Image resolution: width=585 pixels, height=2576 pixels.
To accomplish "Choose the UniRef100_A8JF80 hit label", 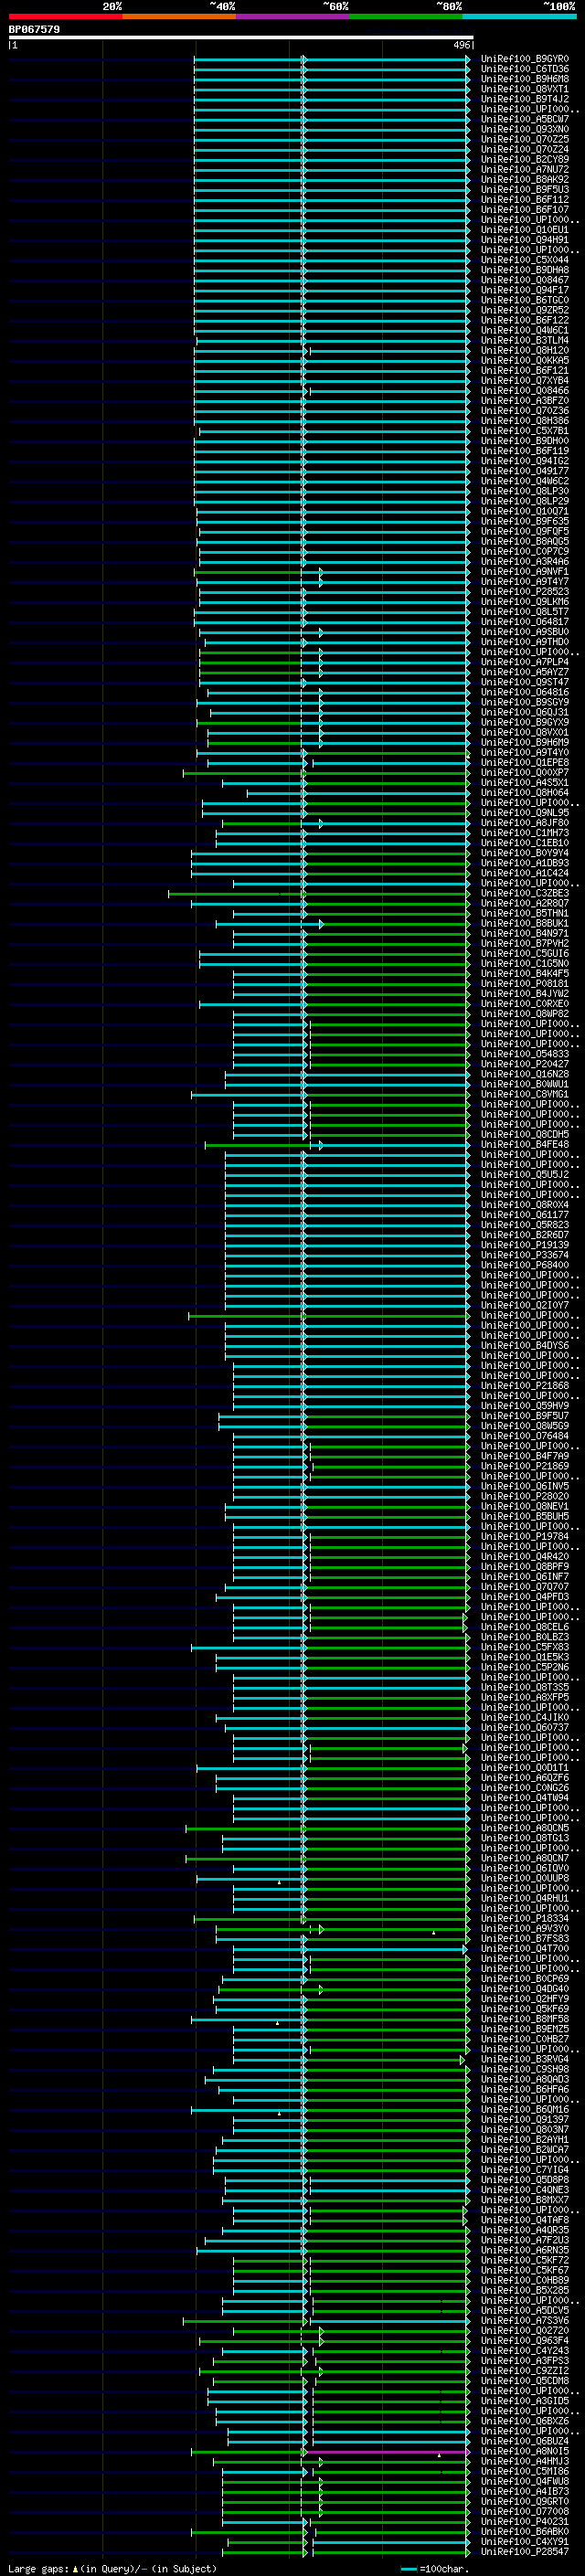I will [x=525, y=822].
